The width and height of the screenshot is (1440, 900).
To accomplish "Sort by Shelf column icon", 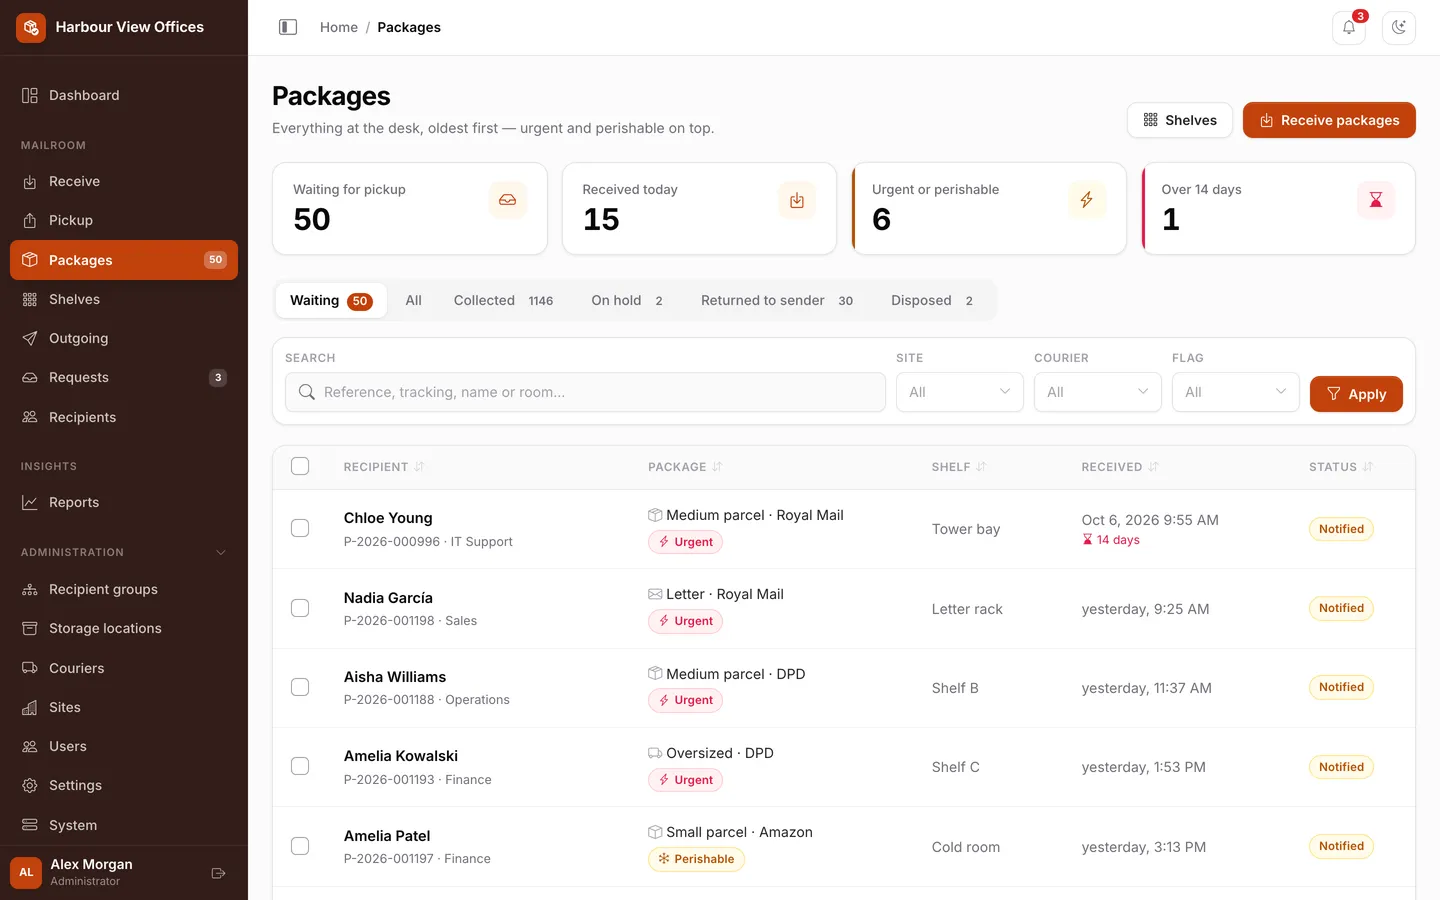I will 981,467.
